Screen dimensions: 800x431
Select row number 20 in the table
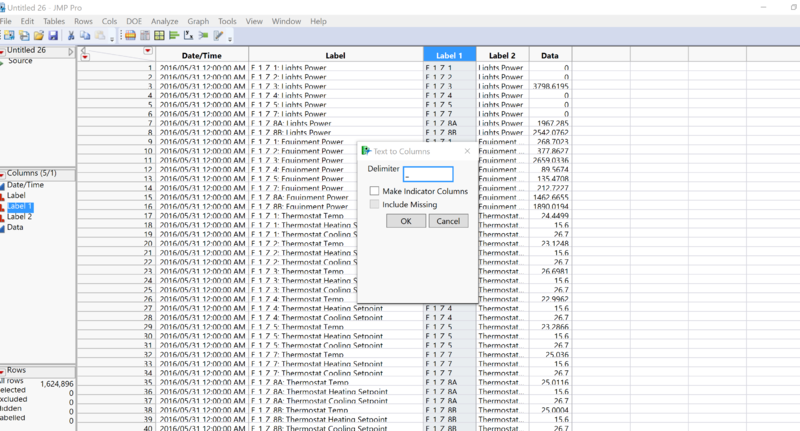[x=148, y=243]
